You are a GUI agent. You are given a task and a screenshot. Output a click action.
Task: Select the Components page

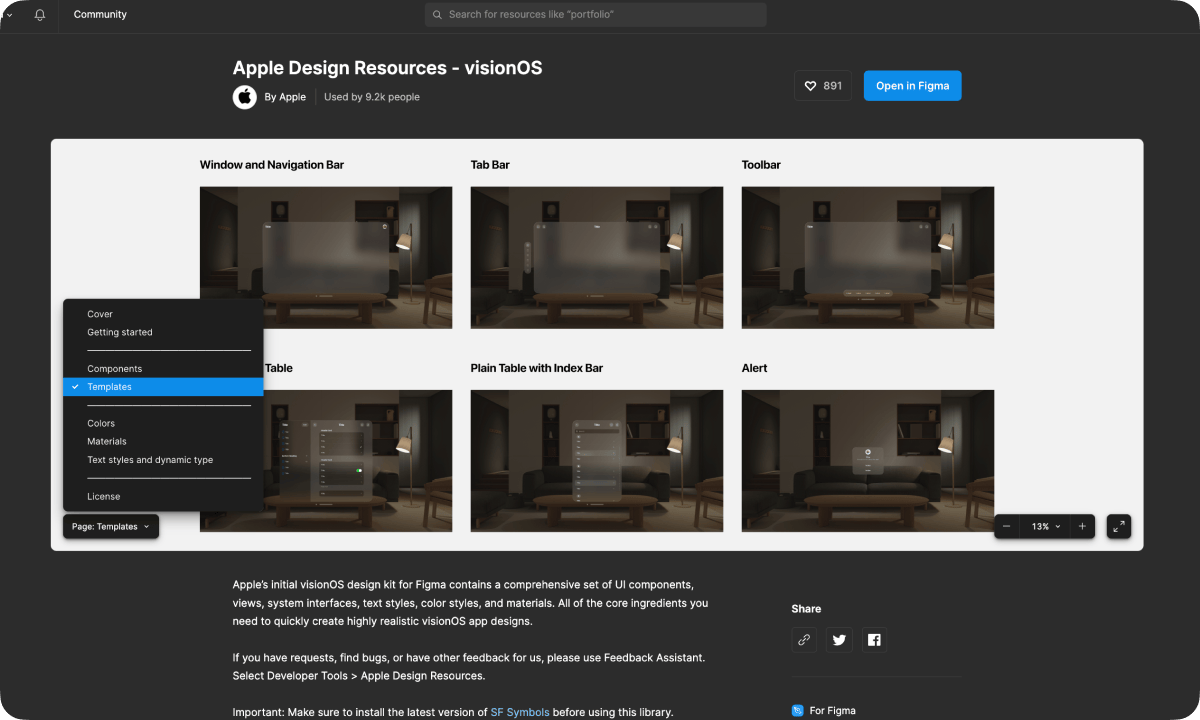click(x=163, y=369)
